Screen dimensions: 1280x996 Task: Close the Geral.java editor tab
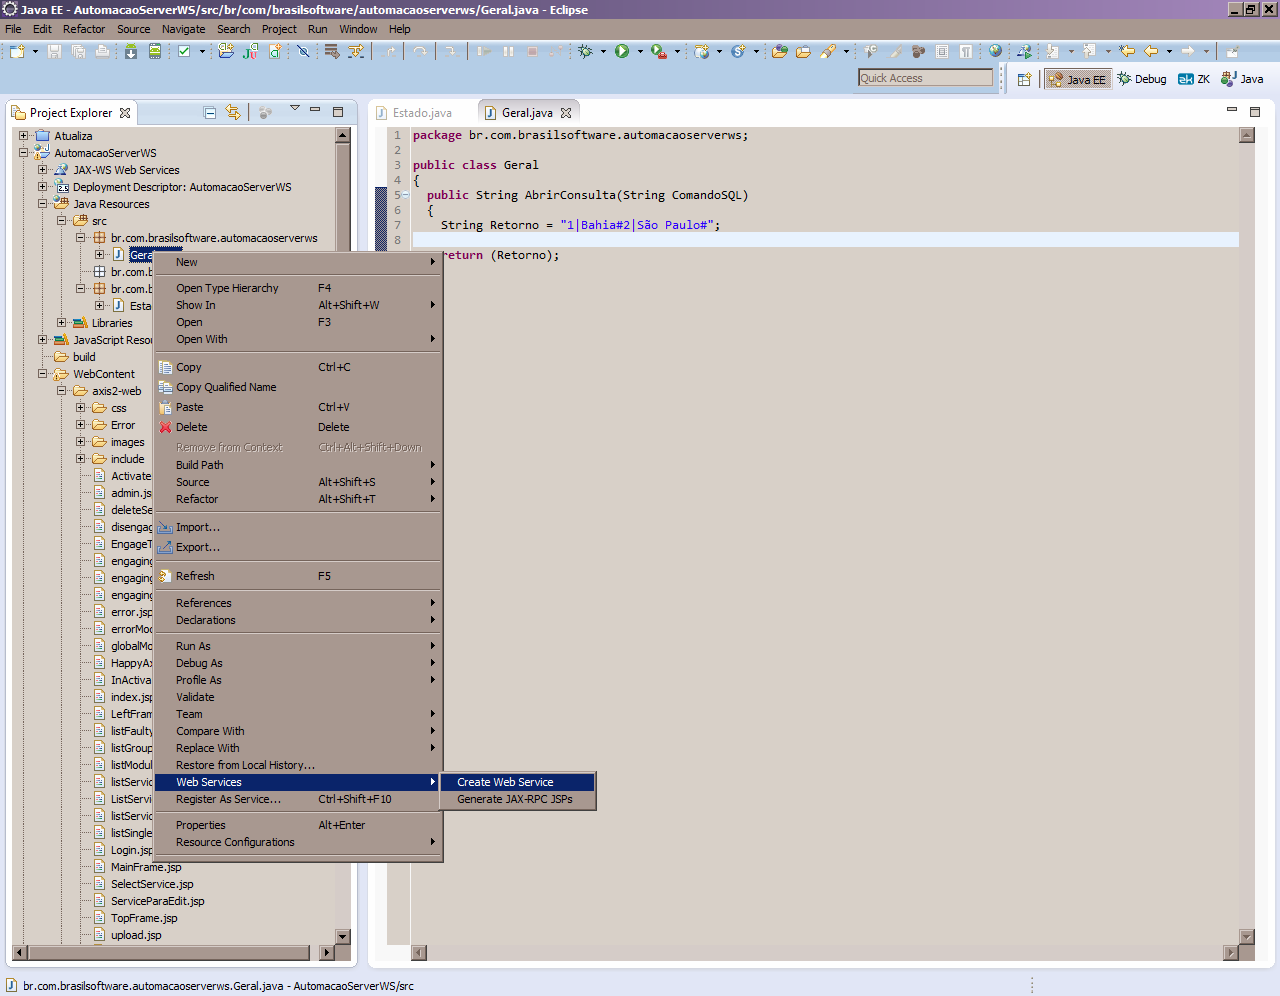[x=566, y=113]
